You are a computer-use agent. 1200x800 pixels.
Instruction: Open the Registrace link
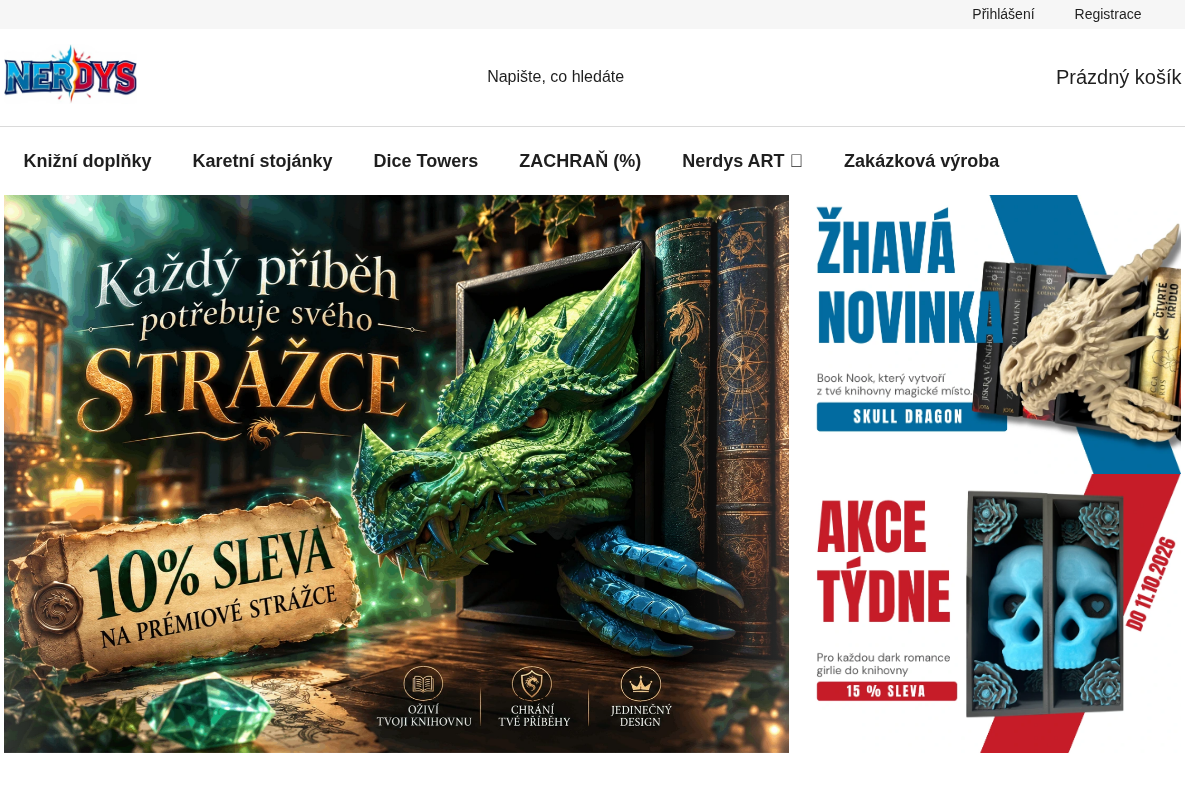click(1108, 14)
